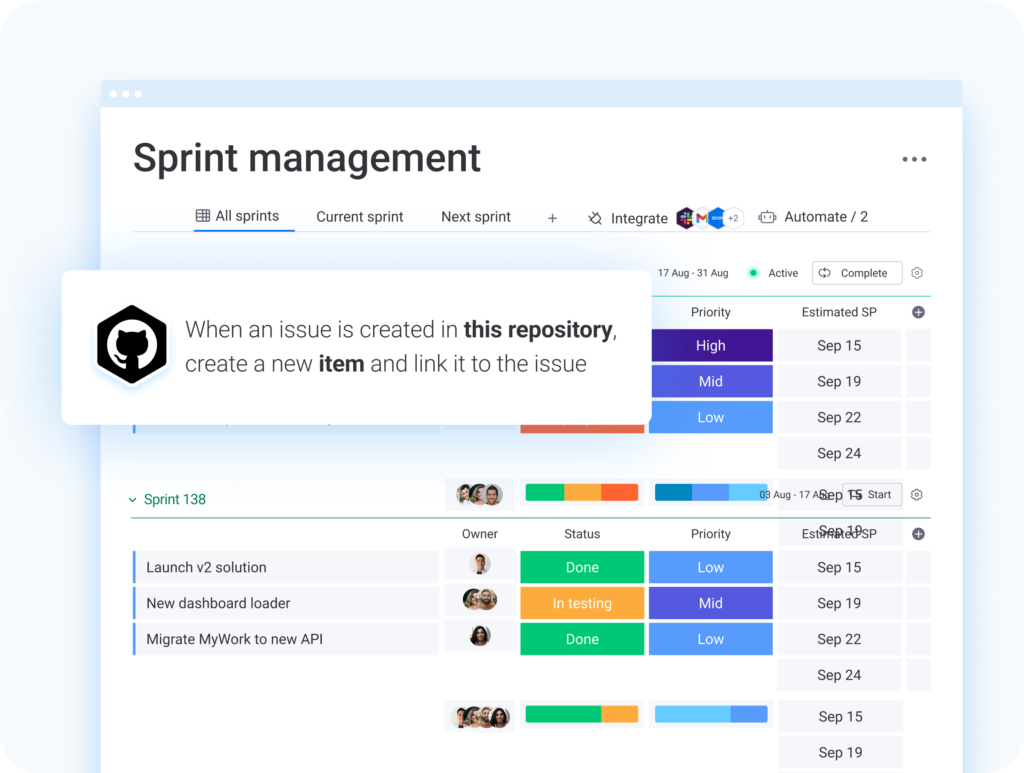This screenshot has height=773, width=1024.
Task: Click the Slack integration icon
Action: click(x=685, y=218)
